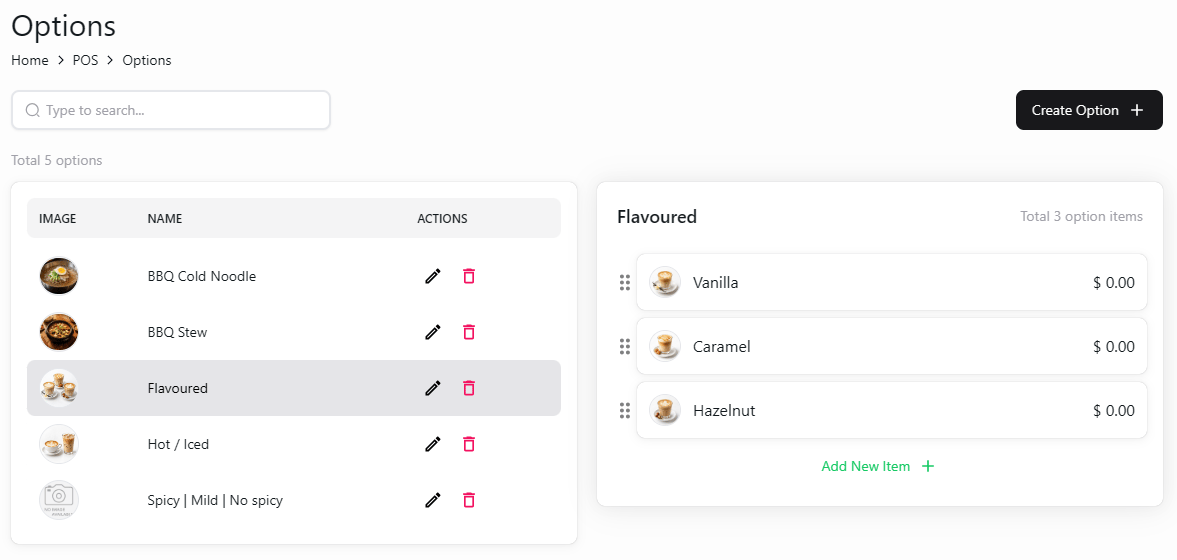Click the Vanilla price $ 0.00
The image size is (1177, 560).
[x=1114, y=283]
